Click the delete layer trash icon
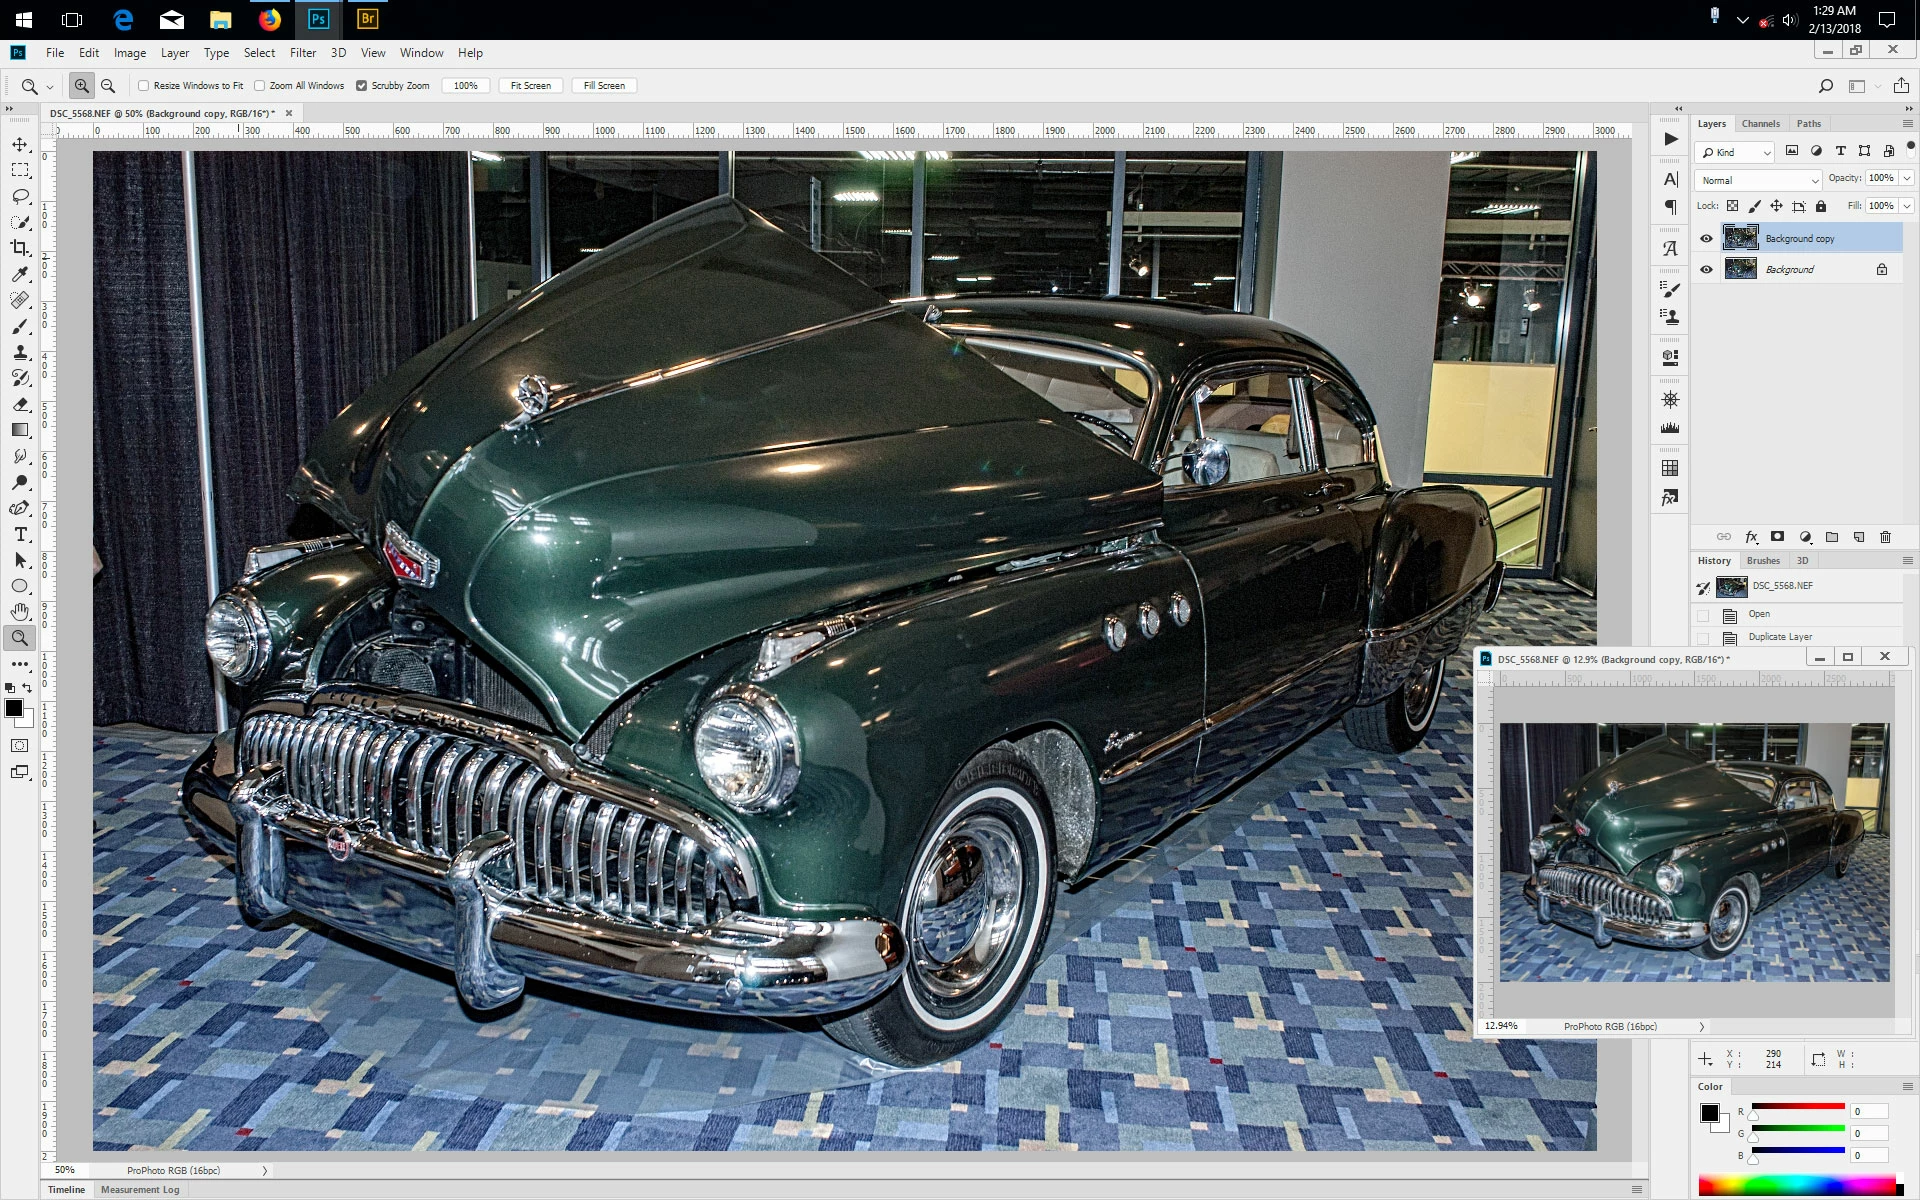The height and width of the screenshot is (1200, 1920). click(1885, 537)
